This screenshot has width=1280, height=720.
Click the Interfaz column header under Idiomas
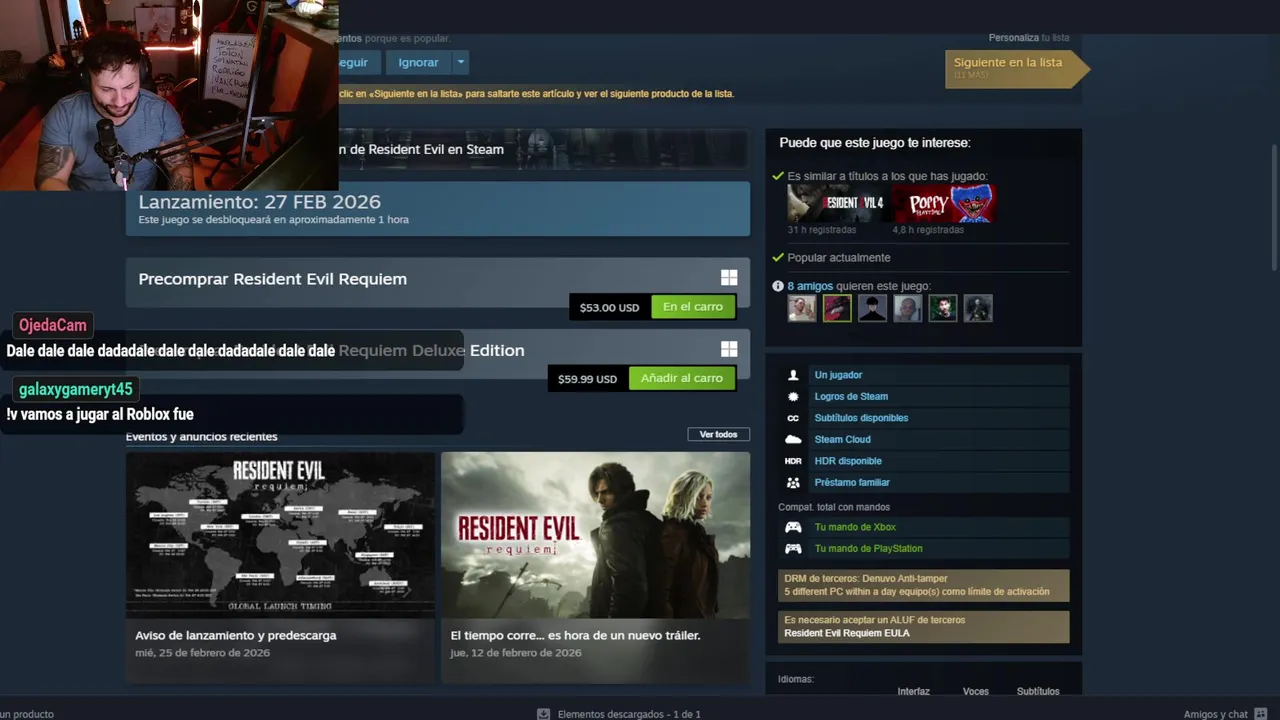(x=913, y=691)
